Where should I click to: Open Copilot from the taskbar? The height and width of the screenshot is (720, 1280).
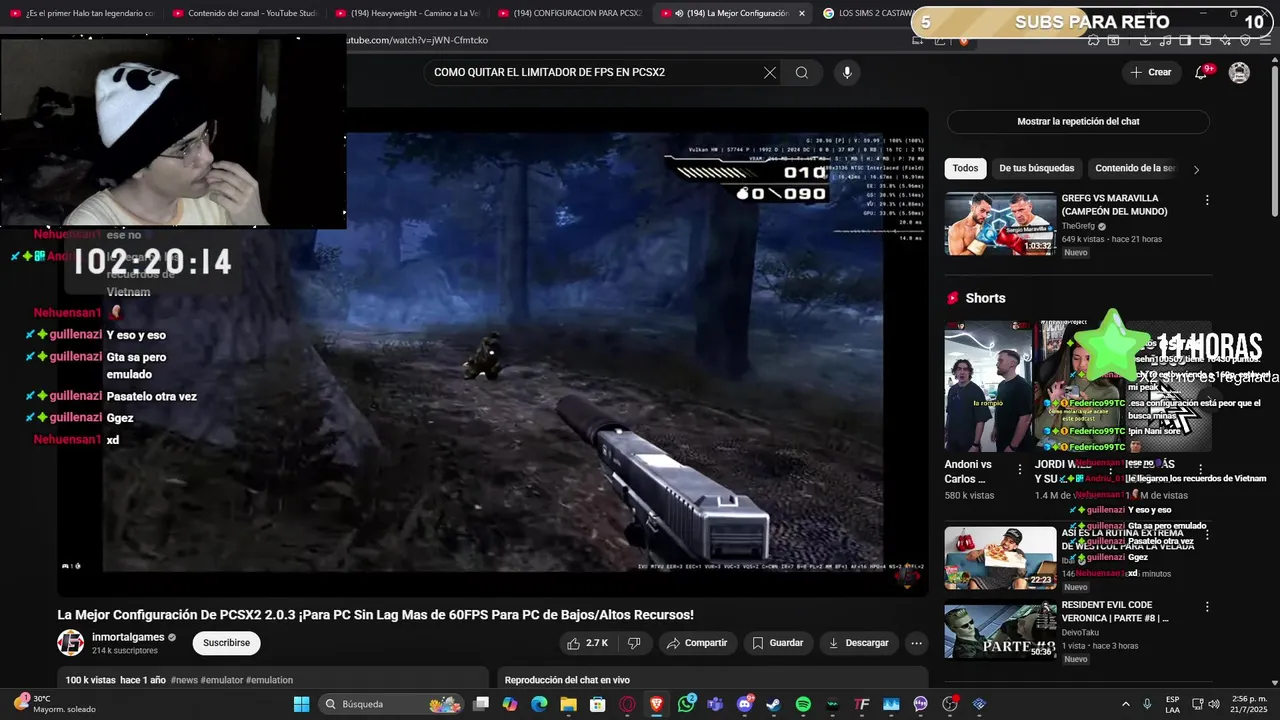[510, 704]
